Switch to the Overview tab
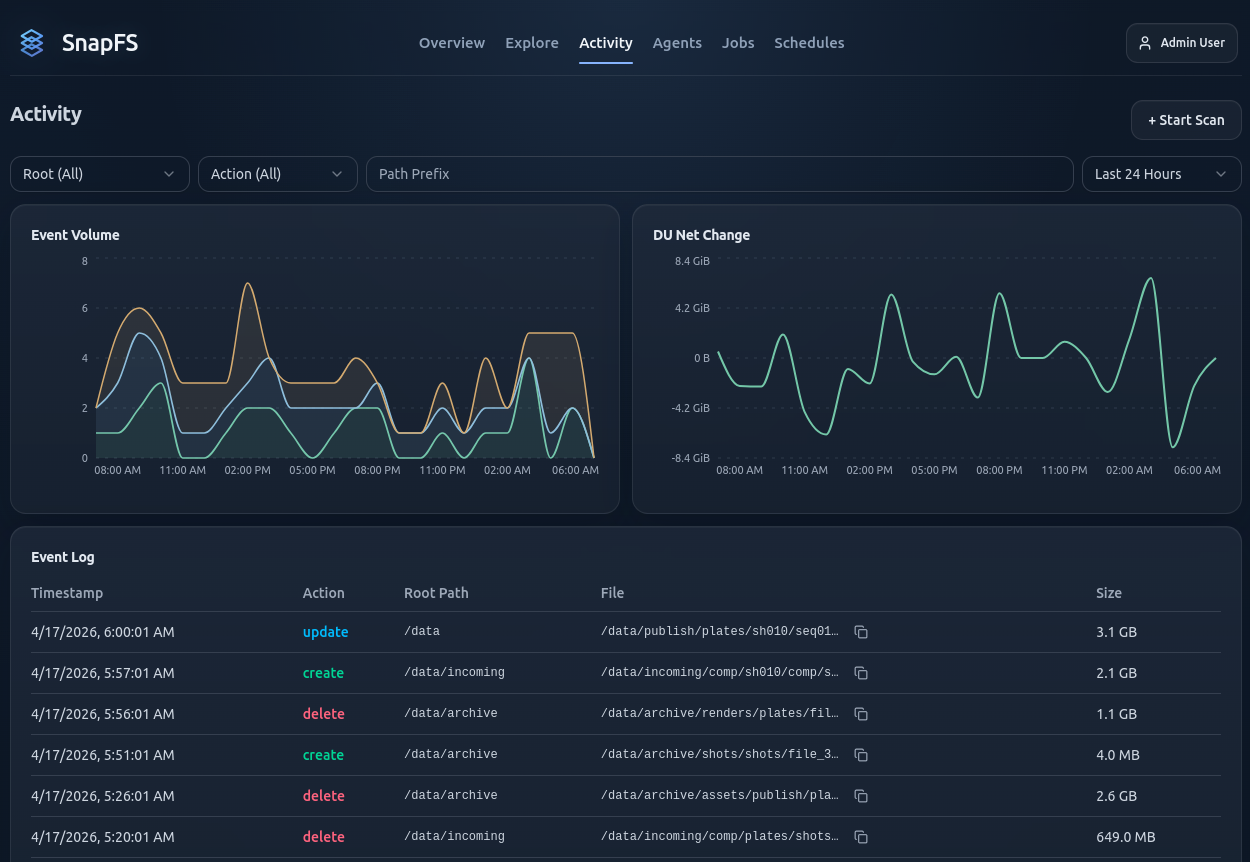The height and width of the screenshot is (862, 1250). click(x=451, y=43)
